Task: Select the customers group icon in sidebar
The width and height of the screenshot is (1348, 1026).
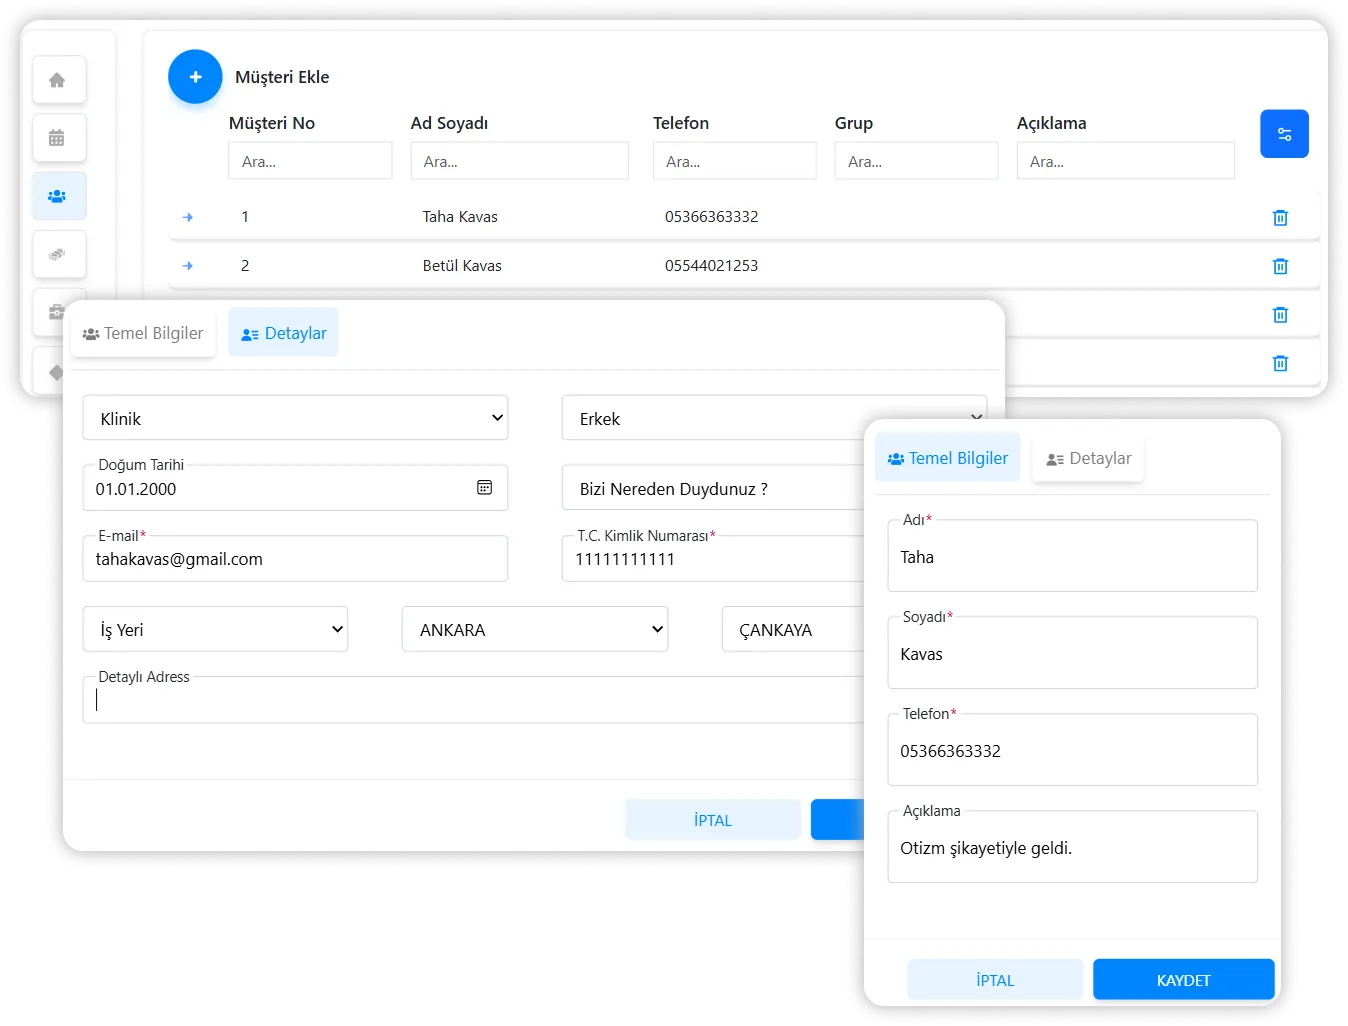Action: [58, 196]
